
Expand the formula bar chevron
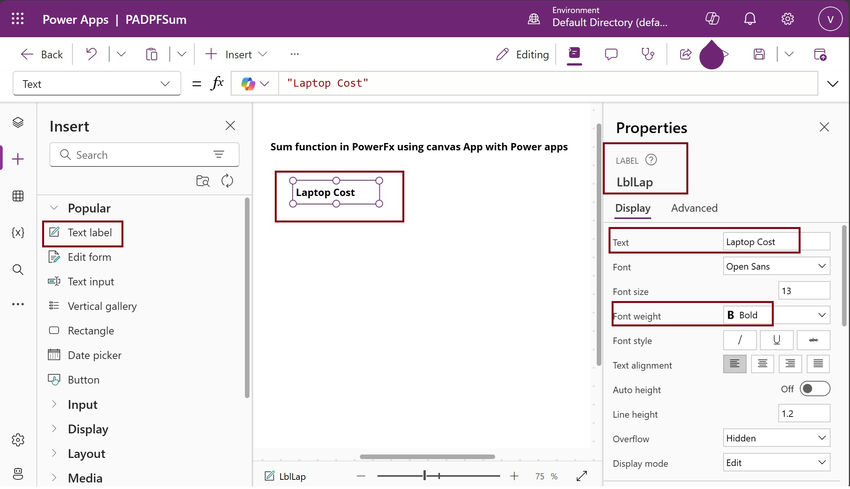coord(833,84)
